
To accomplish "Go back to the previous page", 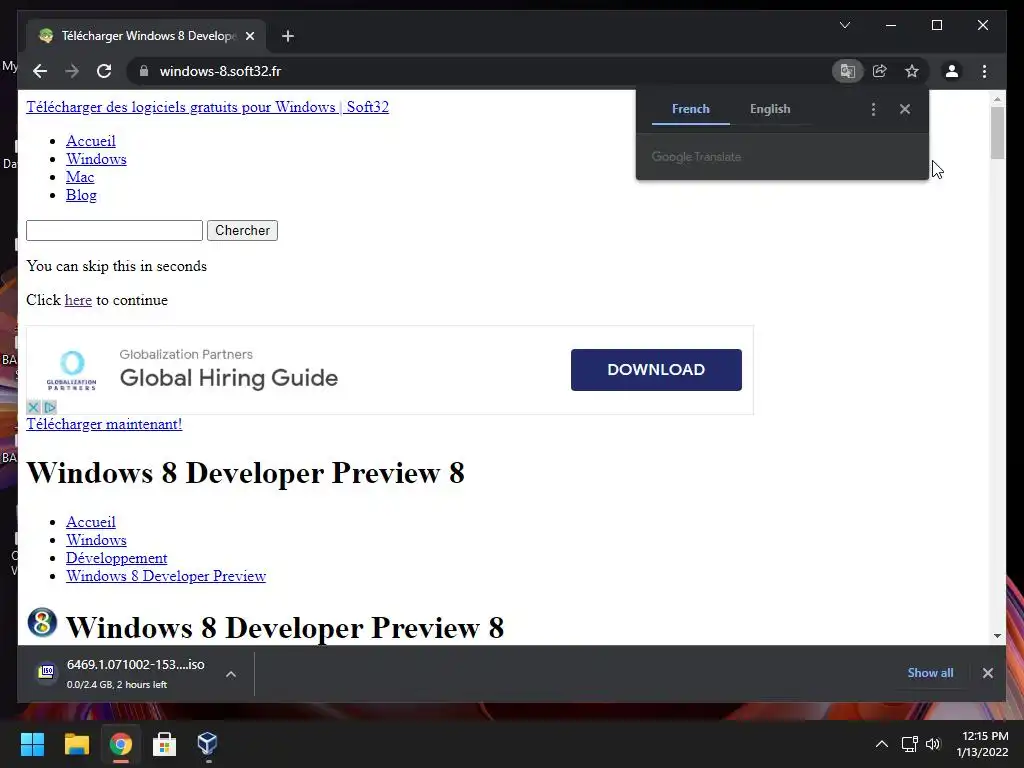I will point(40,71).
